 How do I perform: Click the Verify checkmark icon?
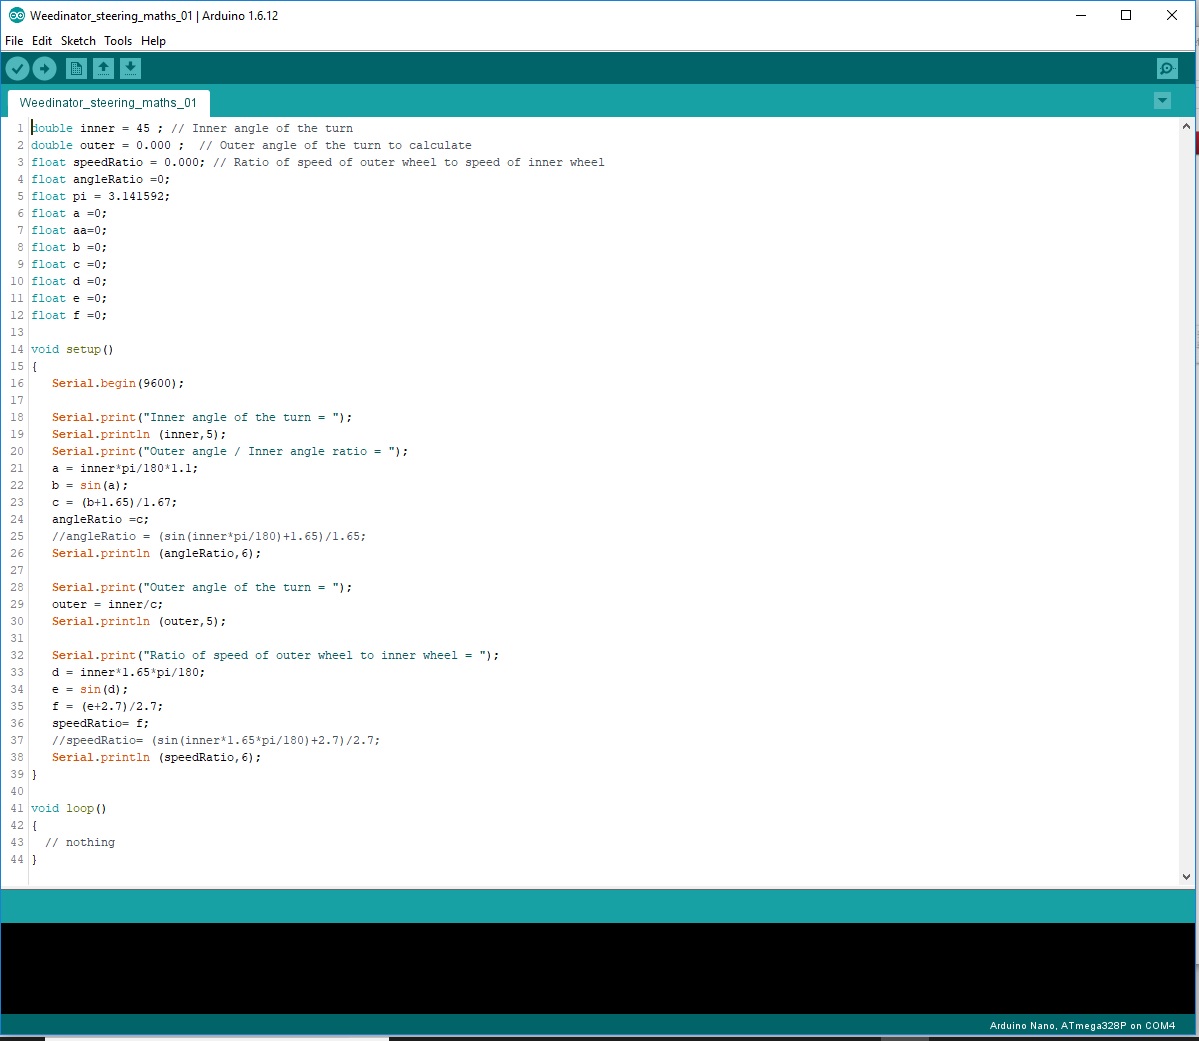17,68
